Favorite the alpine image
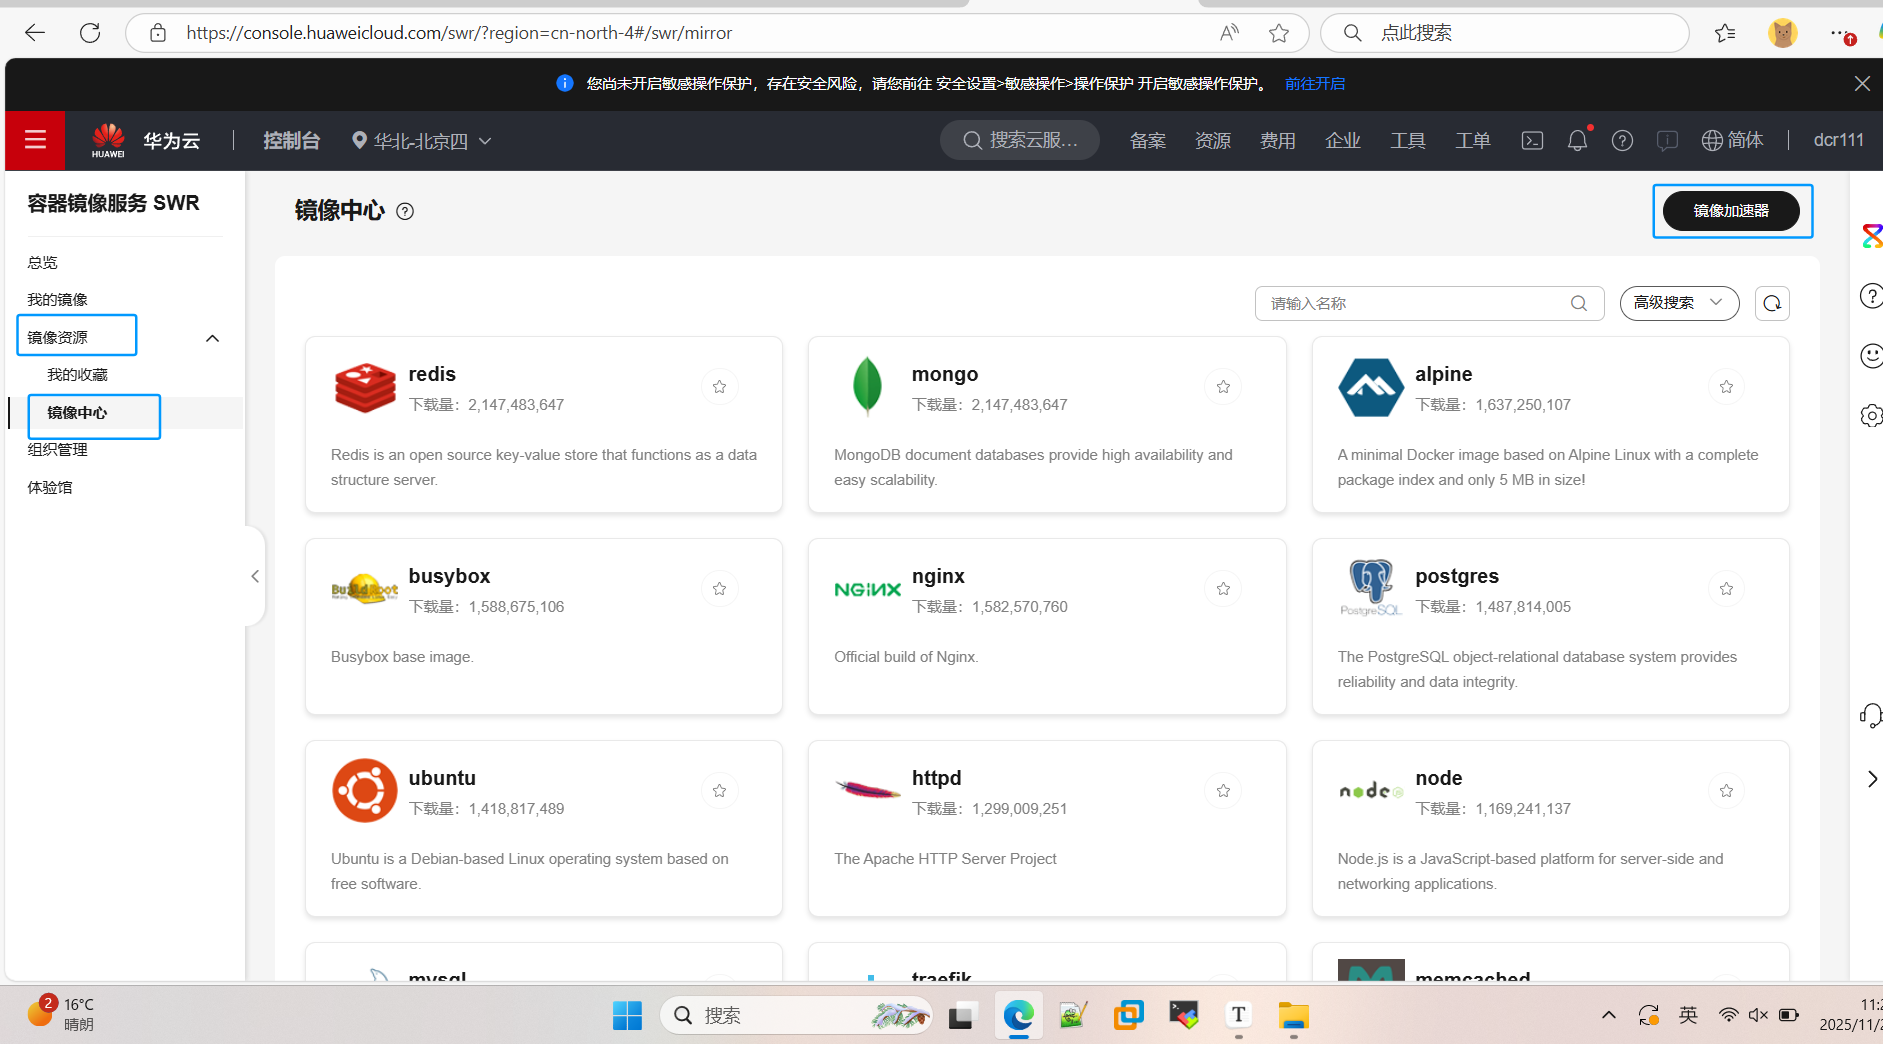 pos(1726,387)
